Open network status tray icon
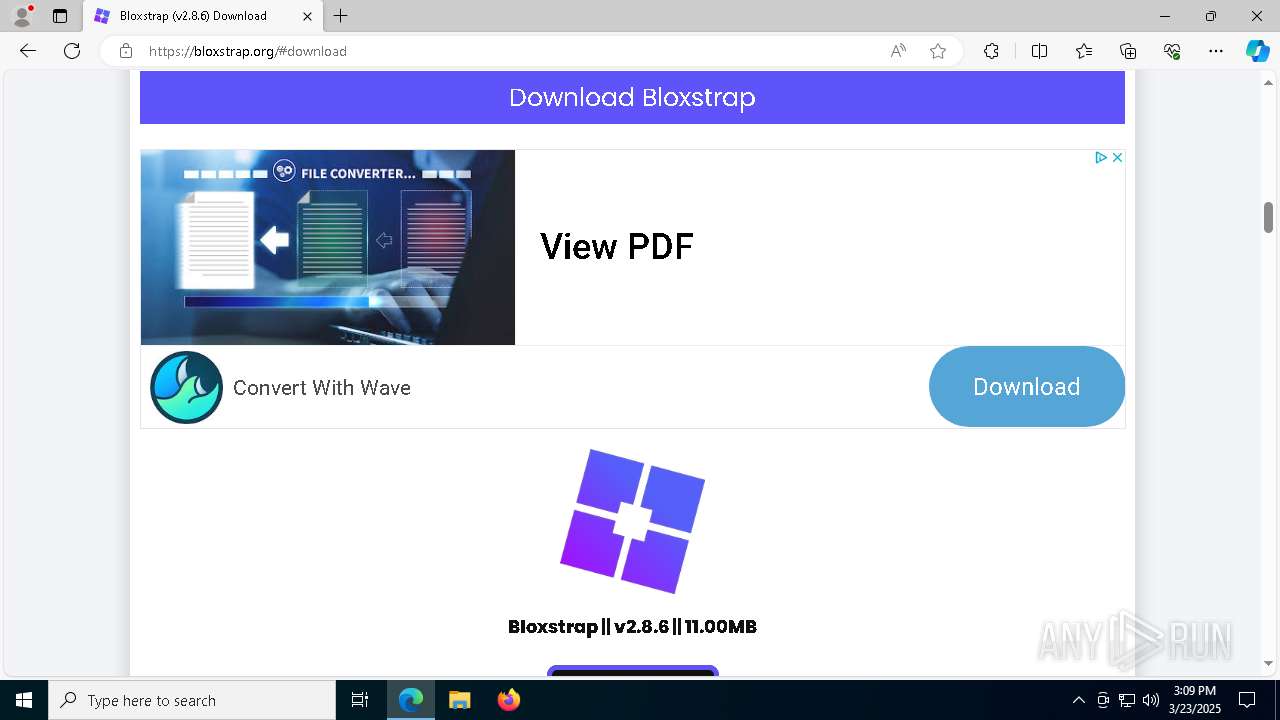The width and height of the screenshot is (1280, 720). click(x=1127, y=700)
